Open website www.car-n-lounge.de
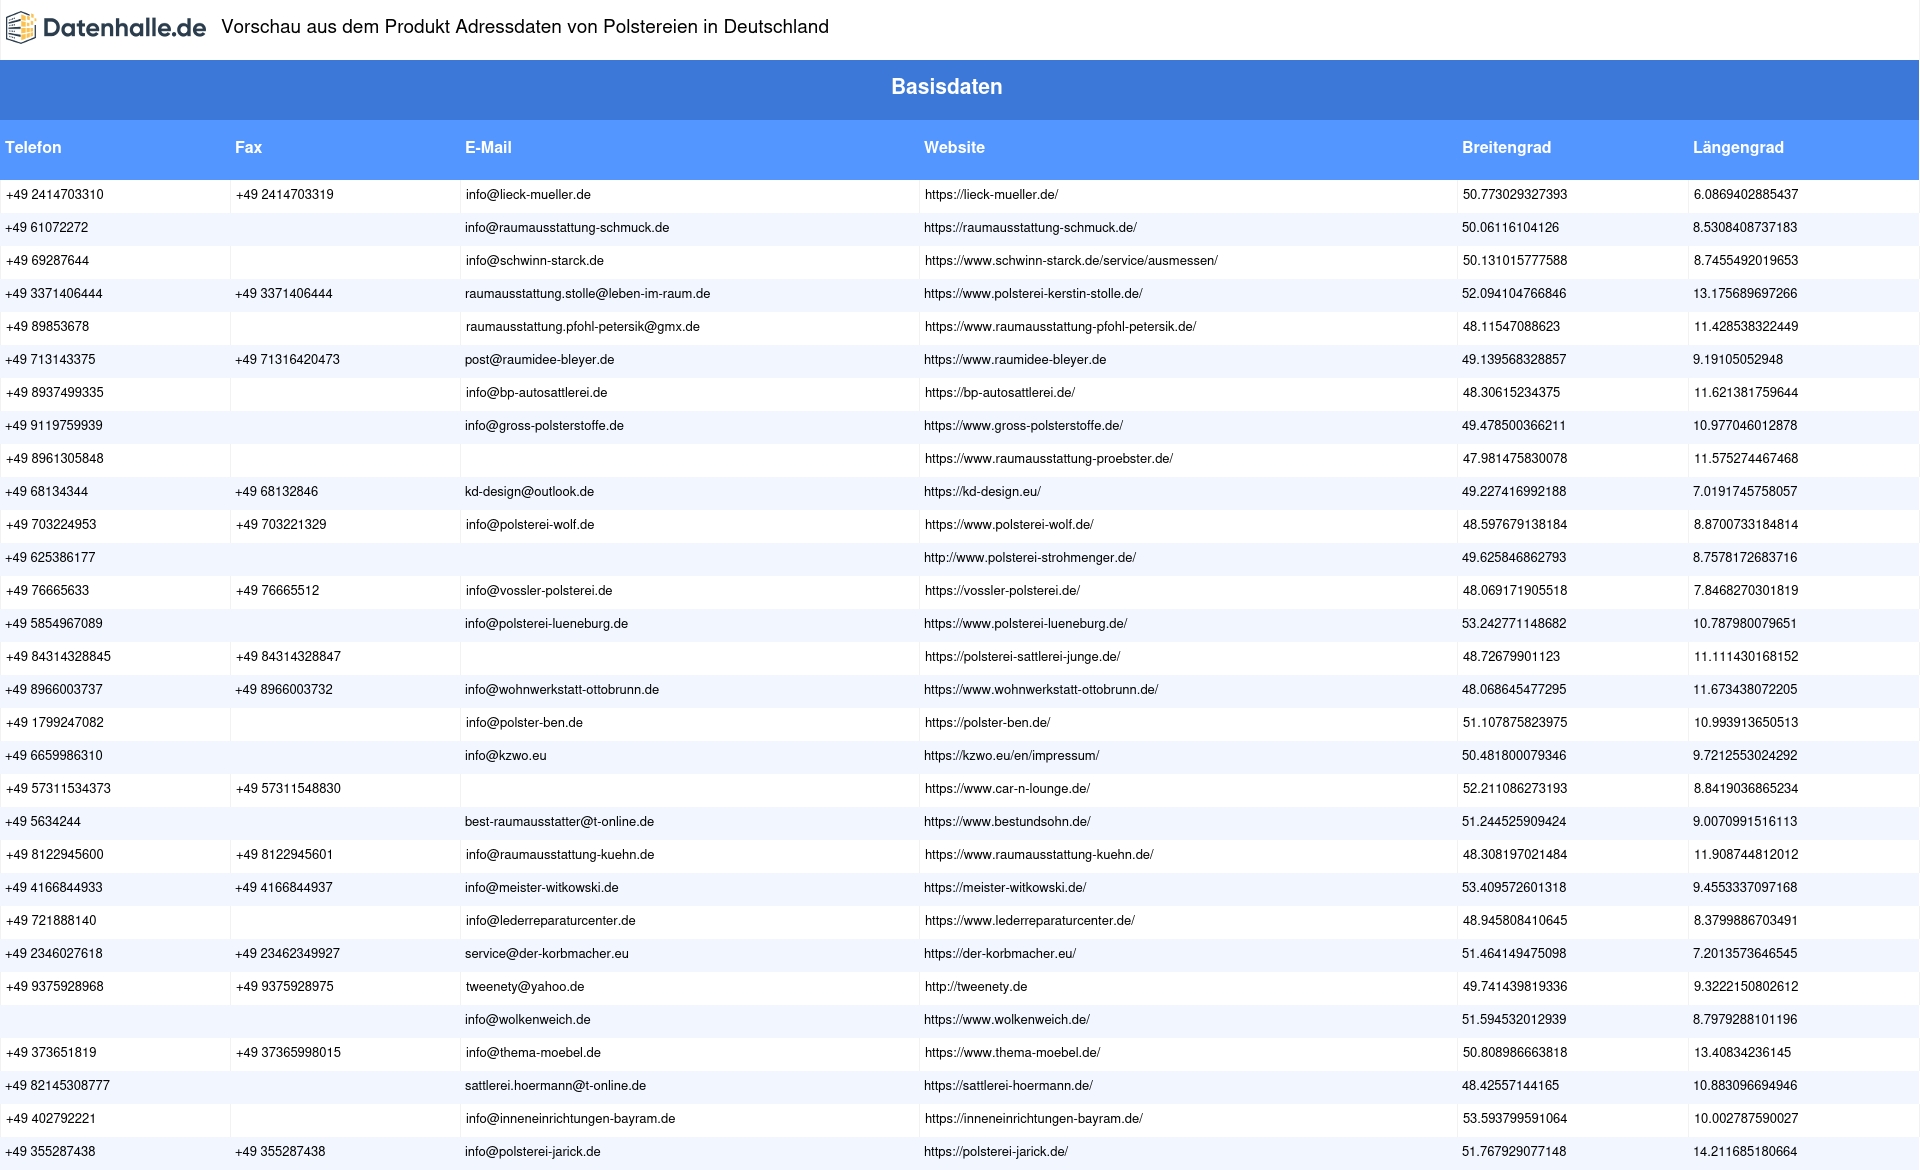The width and height of the screenshot is (1920, 1170). (1007, 789)
